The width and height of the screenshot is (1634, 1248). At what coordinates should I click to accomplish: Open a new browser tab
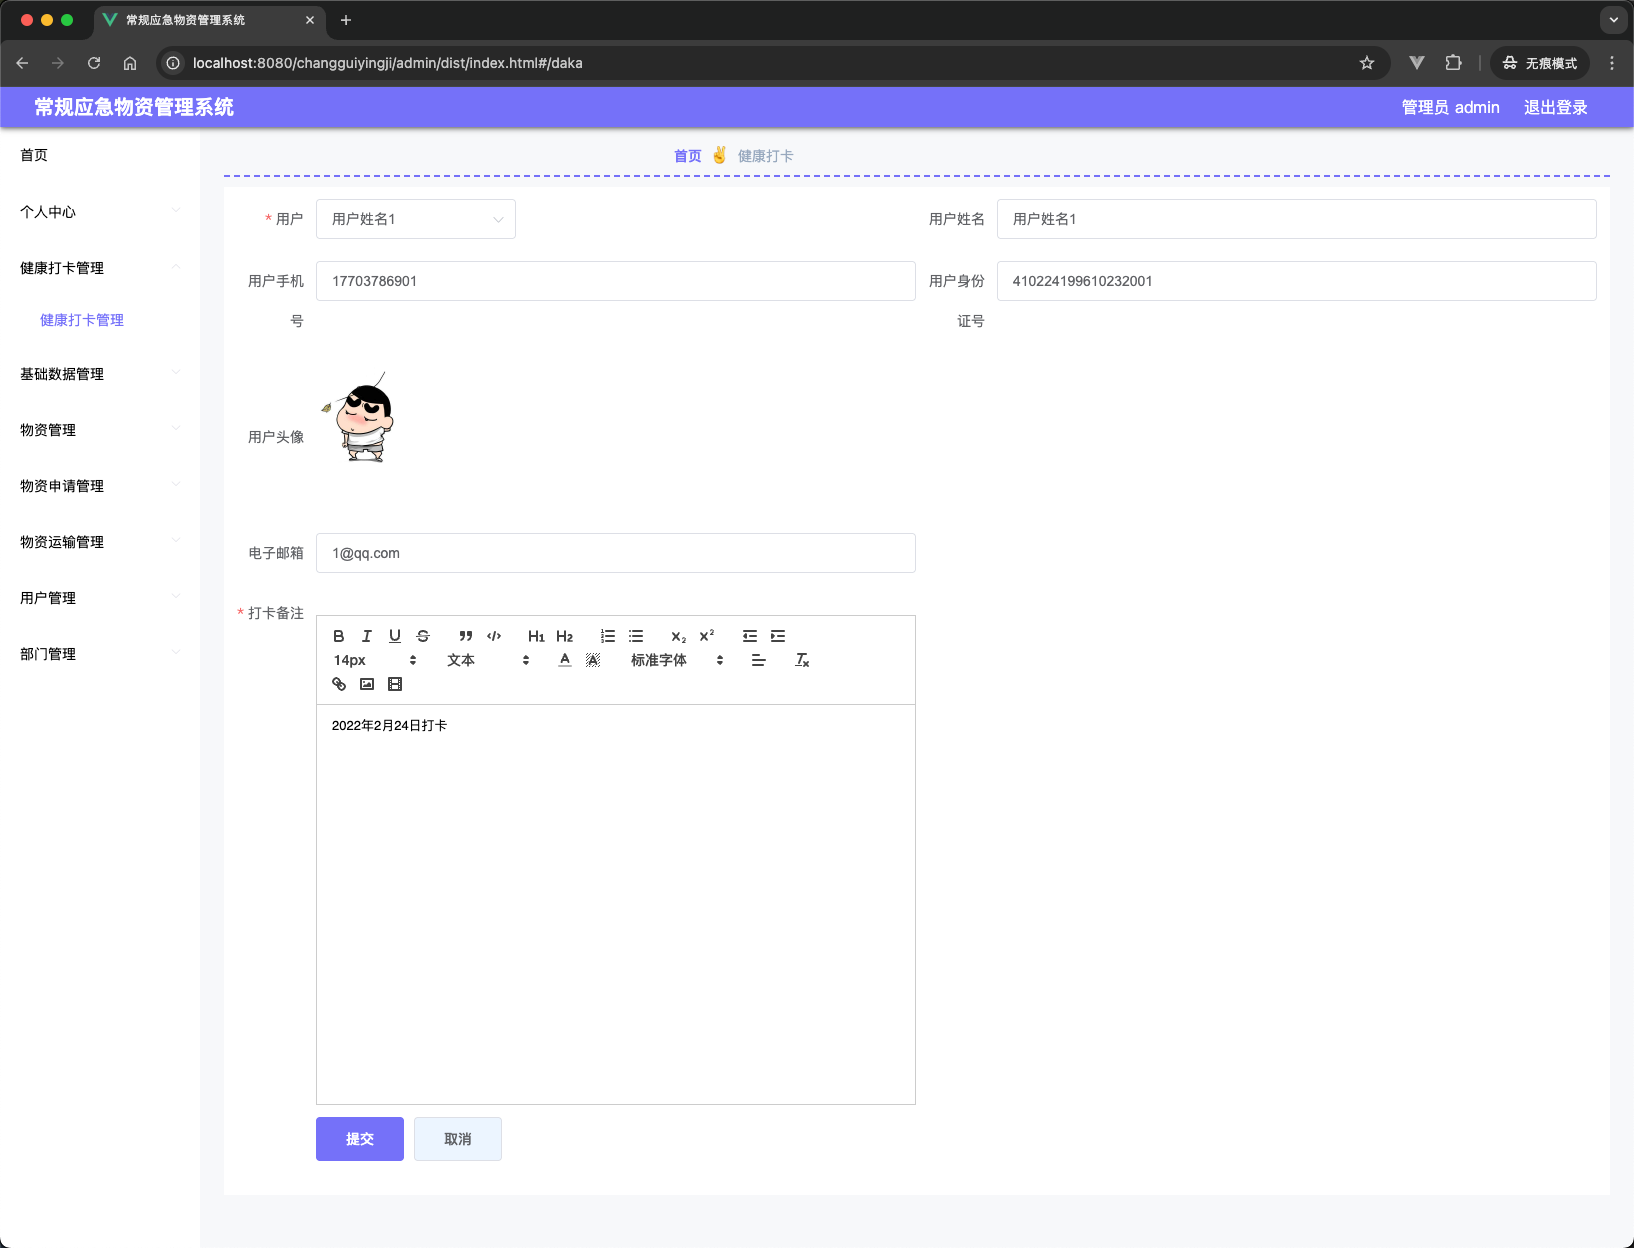(x=346, y=20)
